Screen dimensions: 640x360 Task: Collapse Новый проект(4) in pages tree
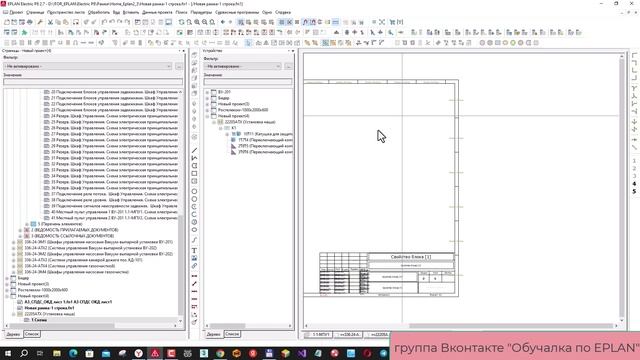click(7, 296)
